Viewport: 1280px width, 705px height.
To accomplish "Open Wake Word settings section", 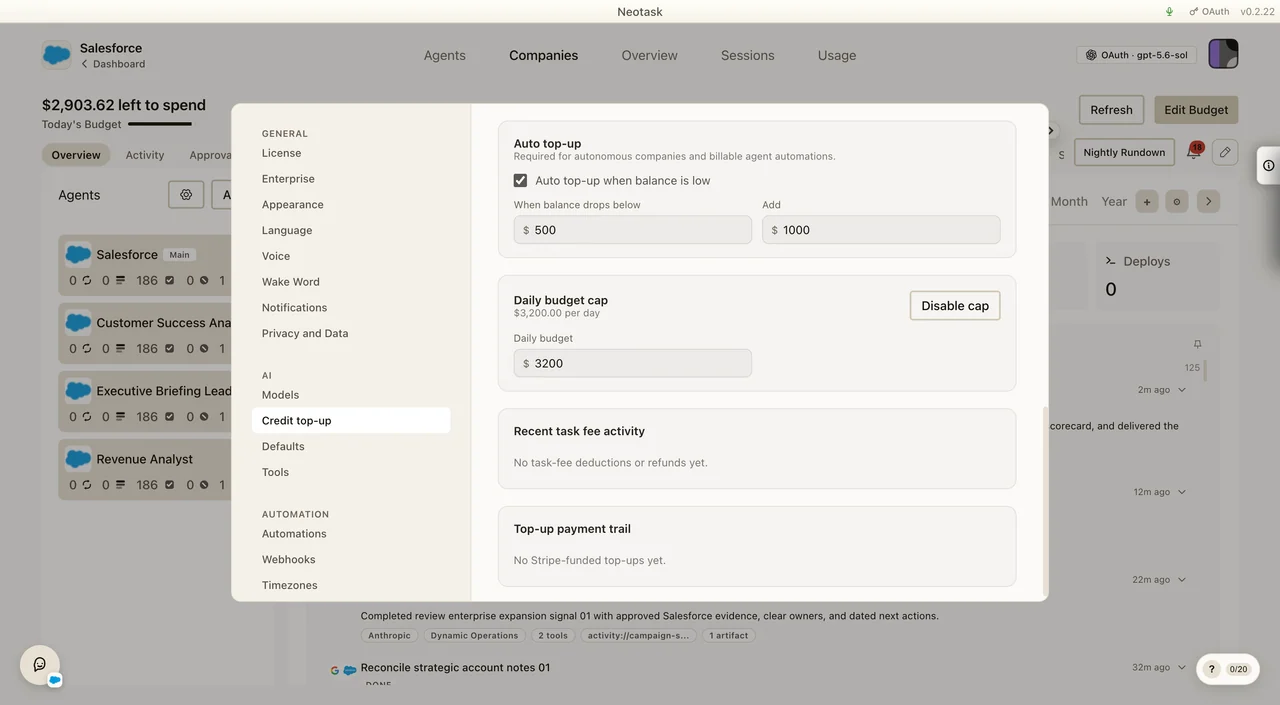I will [x=350, y=282].
